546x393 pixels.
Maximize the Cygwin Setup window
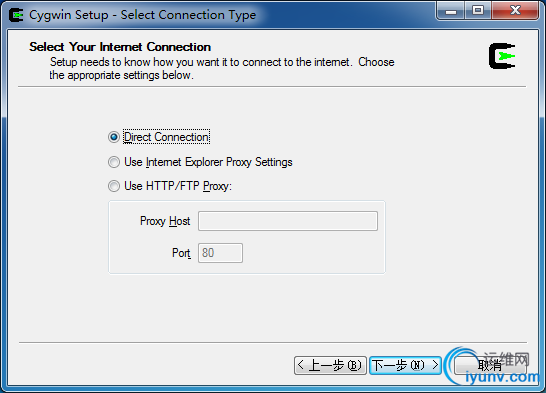[478, 11]
